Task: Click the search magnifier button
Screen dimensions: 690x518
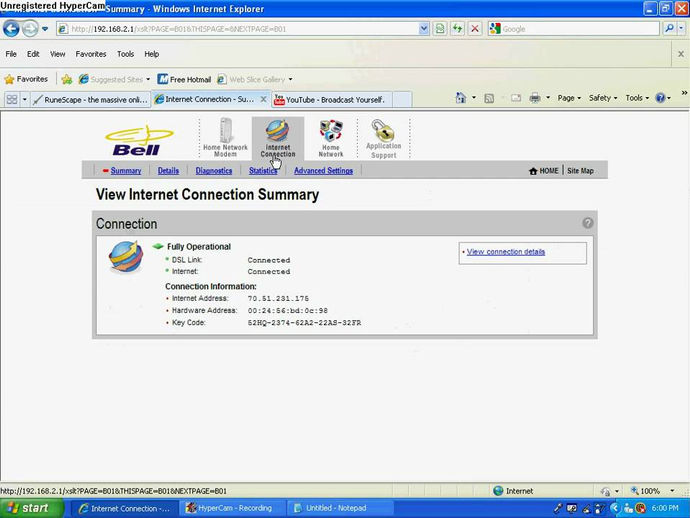Action: click(669, 29)
